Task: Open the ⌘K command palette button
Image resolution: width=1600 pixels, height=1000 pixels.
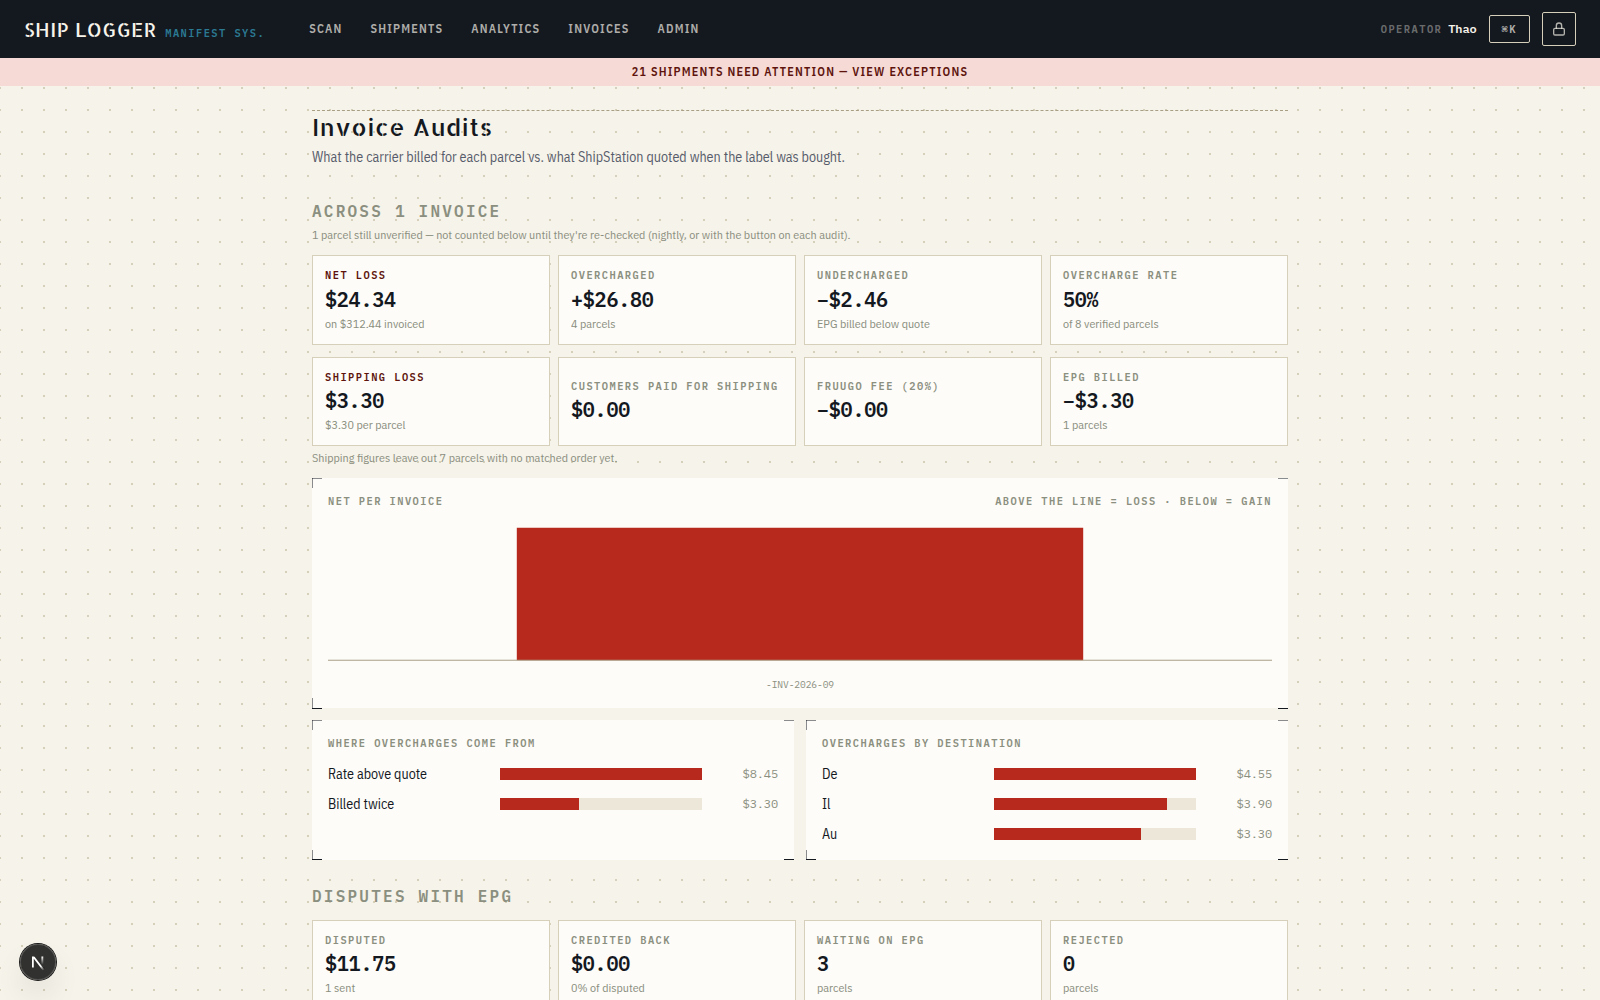Action: click(x=1509, y=29)
